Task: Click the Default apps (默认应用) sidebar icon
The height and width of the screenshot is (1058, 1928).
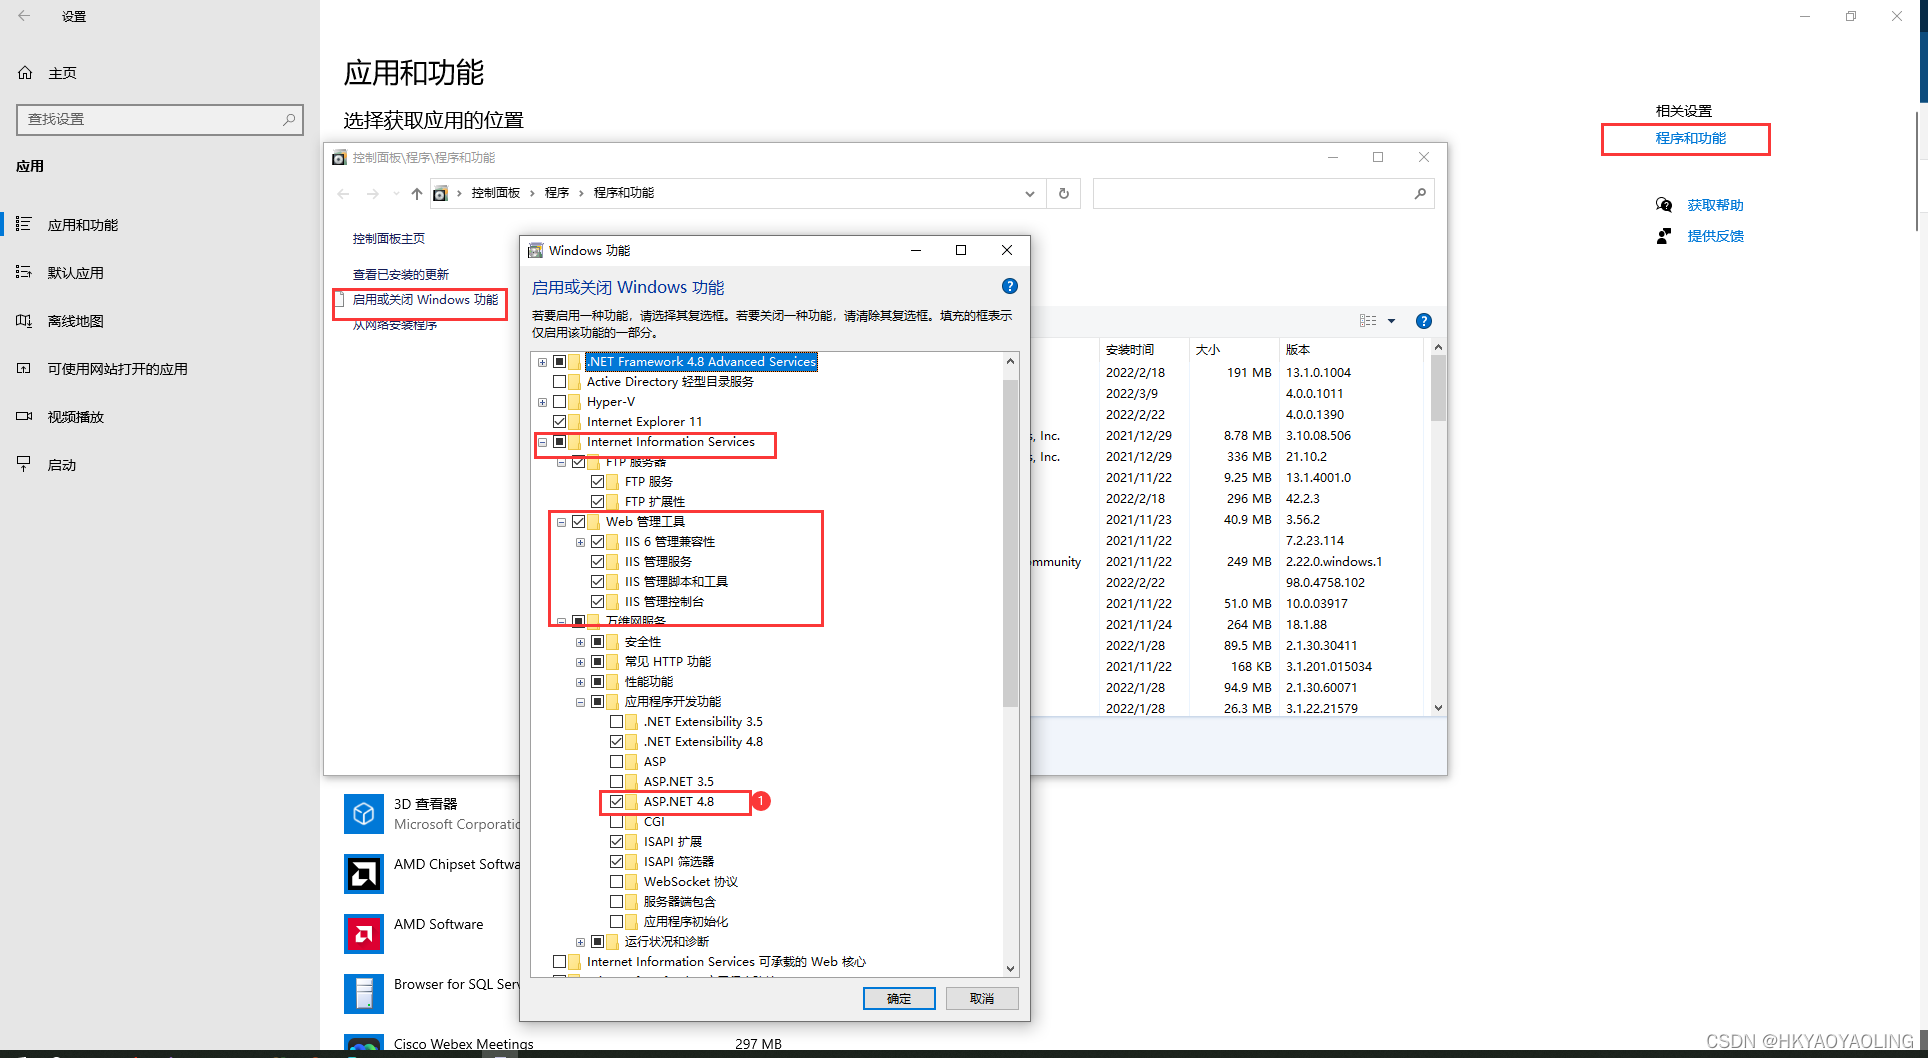Action: pos(24,272)
